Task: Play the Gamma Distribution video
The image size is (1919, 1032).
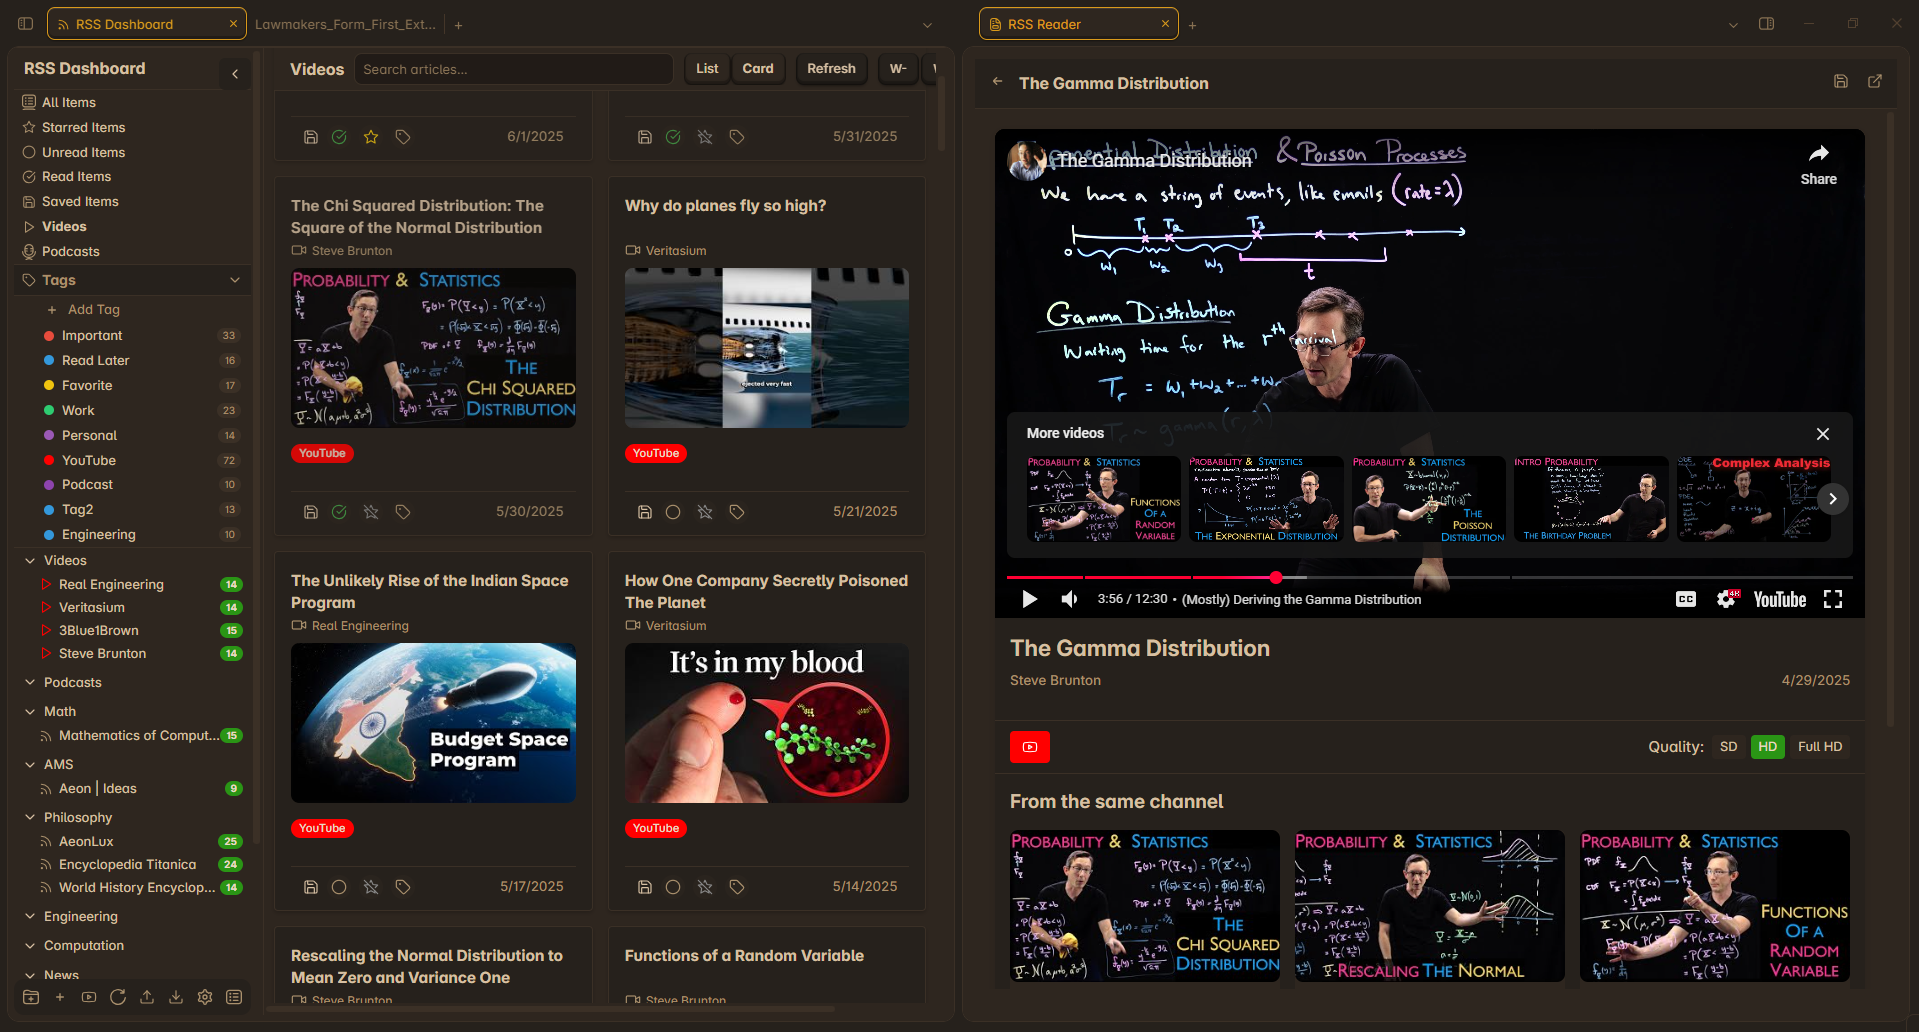Action: [x=1029, y=599]
